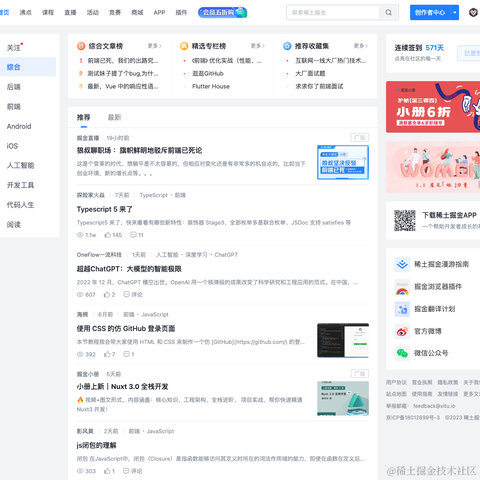Open 更多 for 精选专栏榜

(x=257, y=46)
